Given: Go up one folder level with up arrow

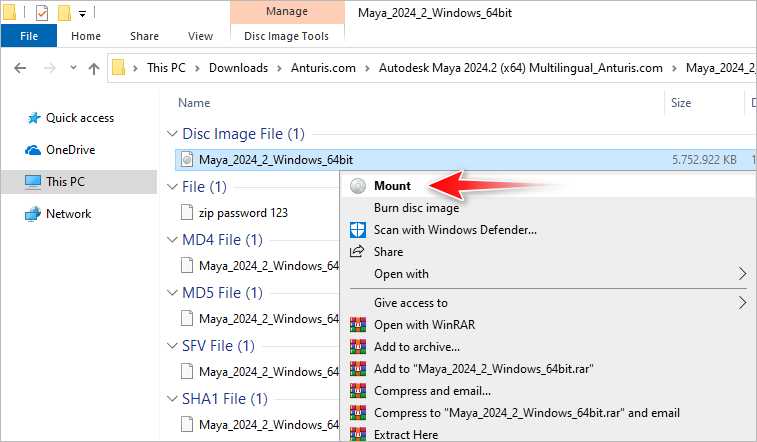Looking at the screenshot, I should point(94,69).
